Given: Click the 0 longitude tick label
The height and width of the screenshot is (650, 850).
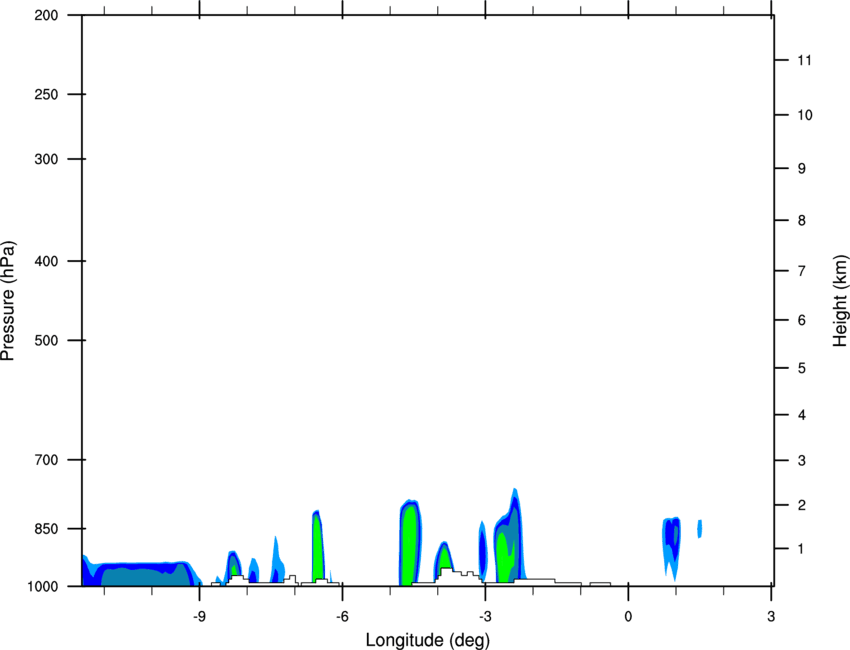Looking at the screenshot, I should [x=628, y=617].
